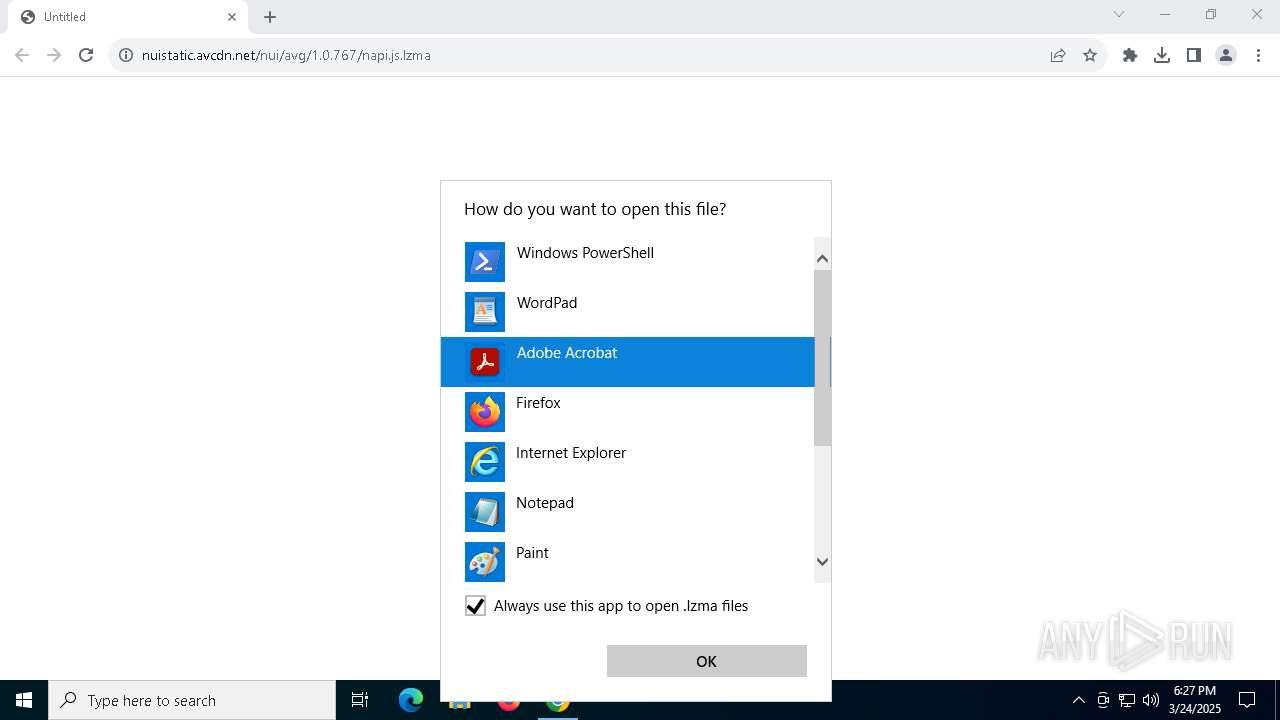Open the notification center icon

(1247, 700)
